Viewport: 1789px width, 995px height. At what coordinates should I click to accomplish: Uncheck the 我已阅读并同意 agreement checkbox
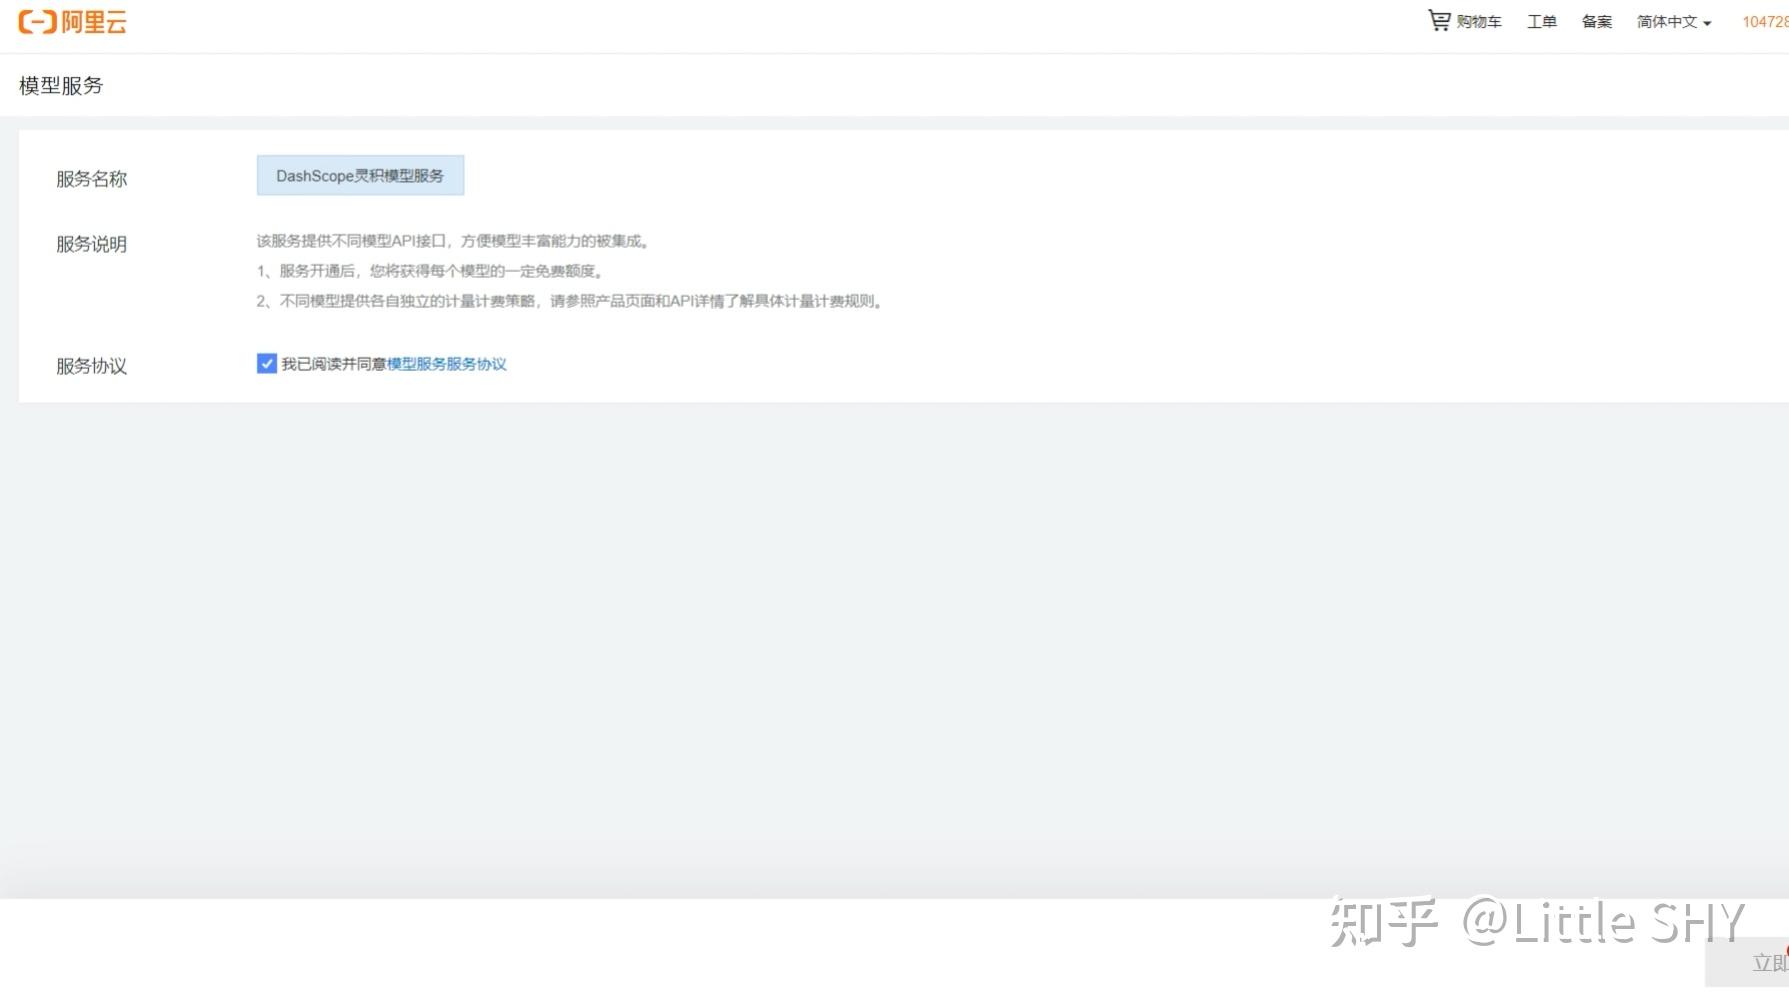click(x=266, y=364)
